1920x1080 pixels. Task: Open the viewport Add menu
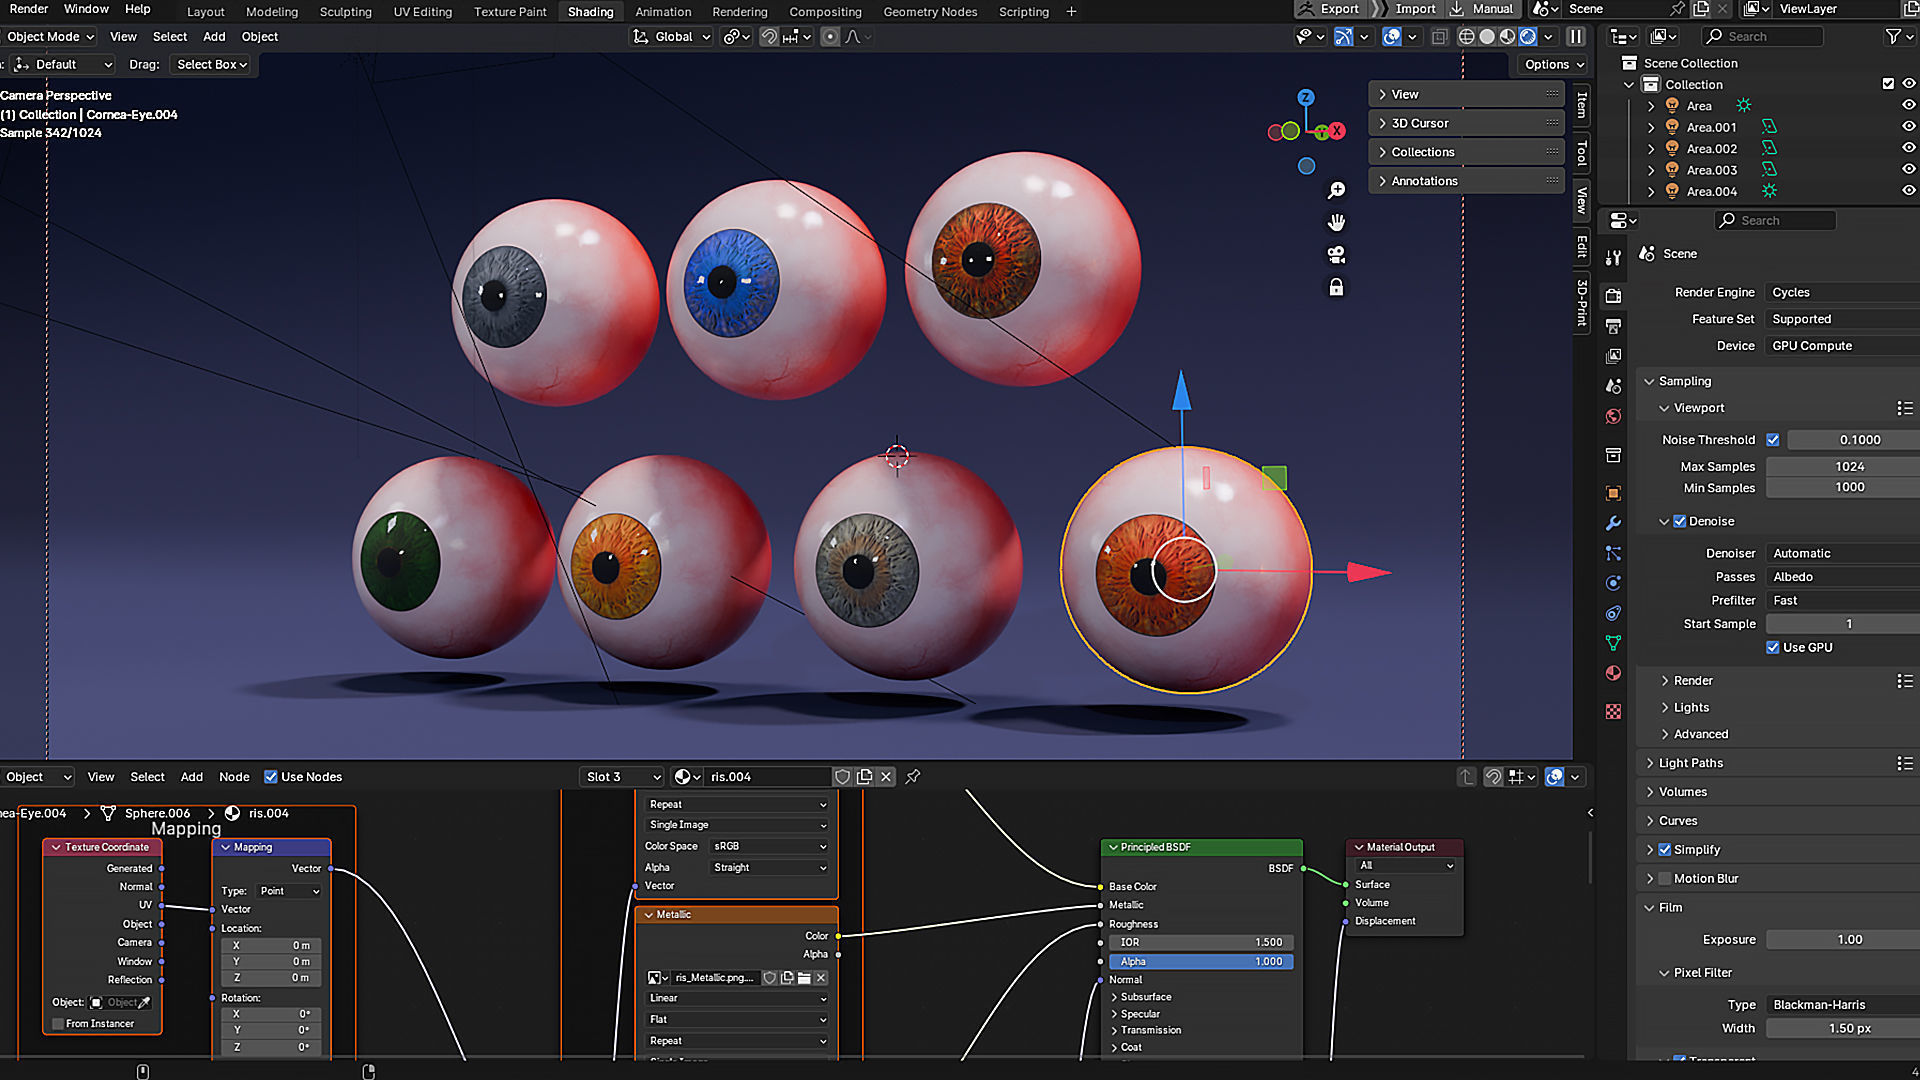(214, 37)
